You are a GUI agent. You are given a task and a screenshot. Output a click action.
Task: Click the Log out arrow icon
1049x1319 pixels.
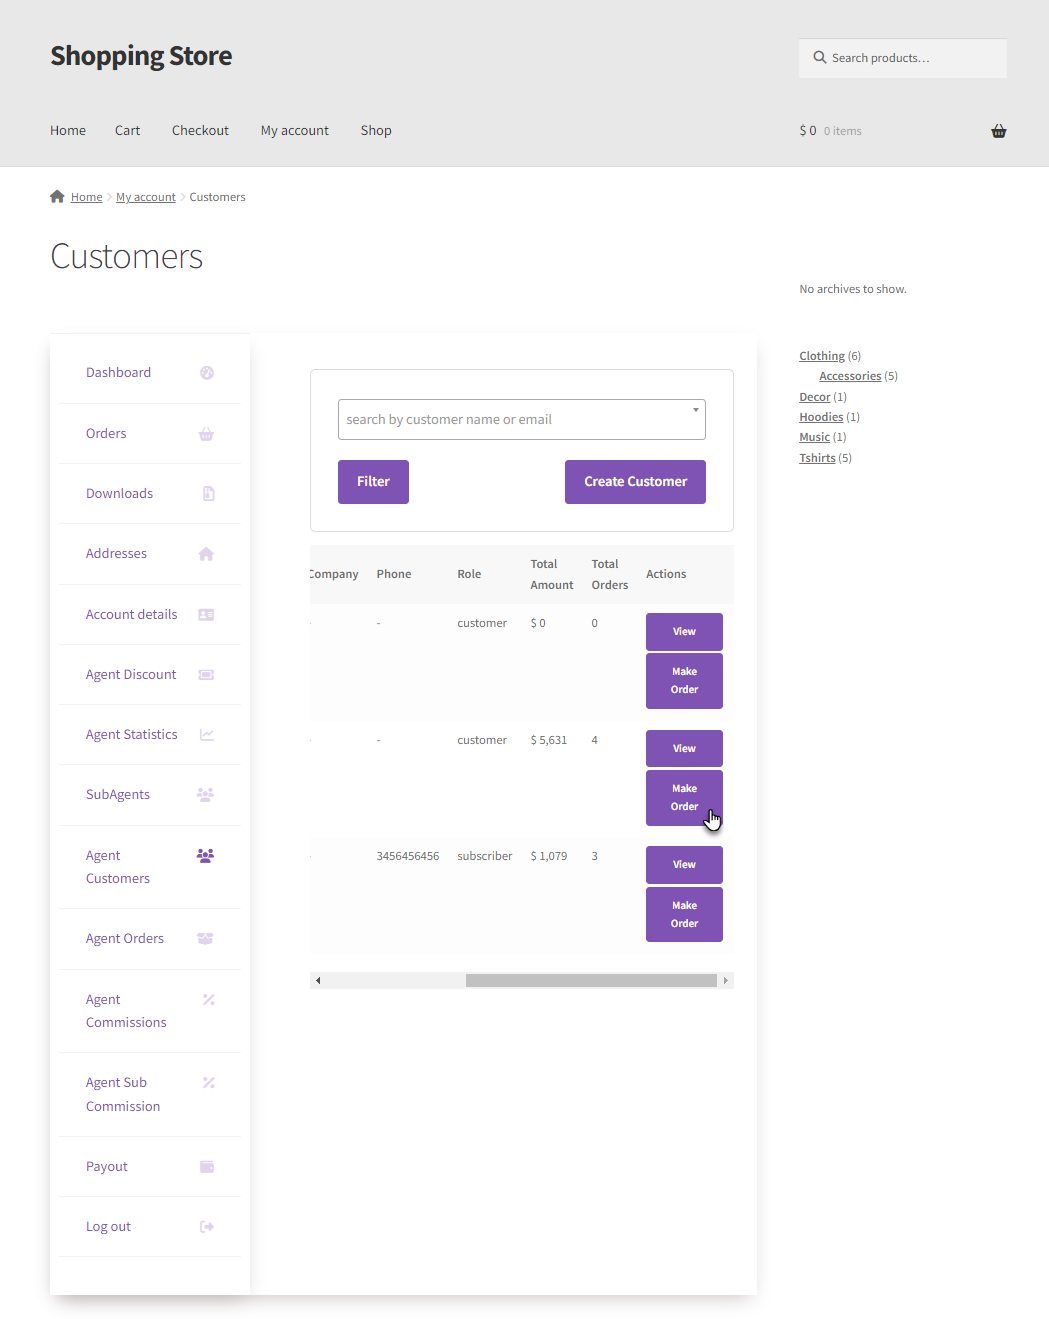(x=207, y=1227)
